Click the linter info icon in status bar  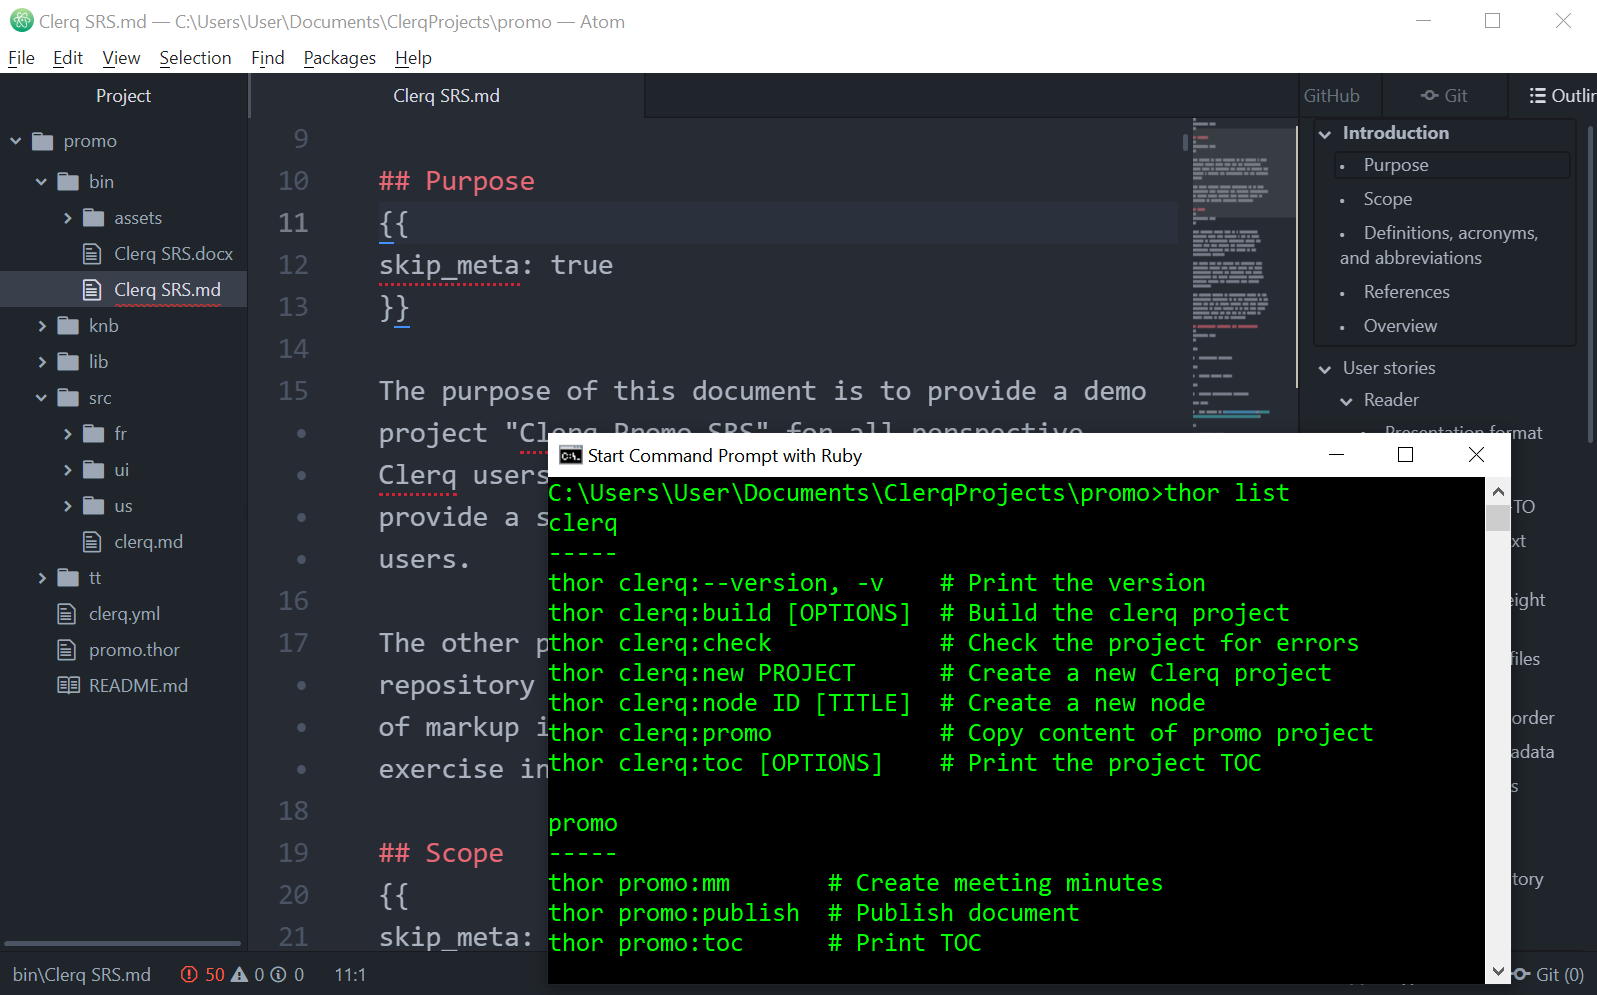[279, 974]
